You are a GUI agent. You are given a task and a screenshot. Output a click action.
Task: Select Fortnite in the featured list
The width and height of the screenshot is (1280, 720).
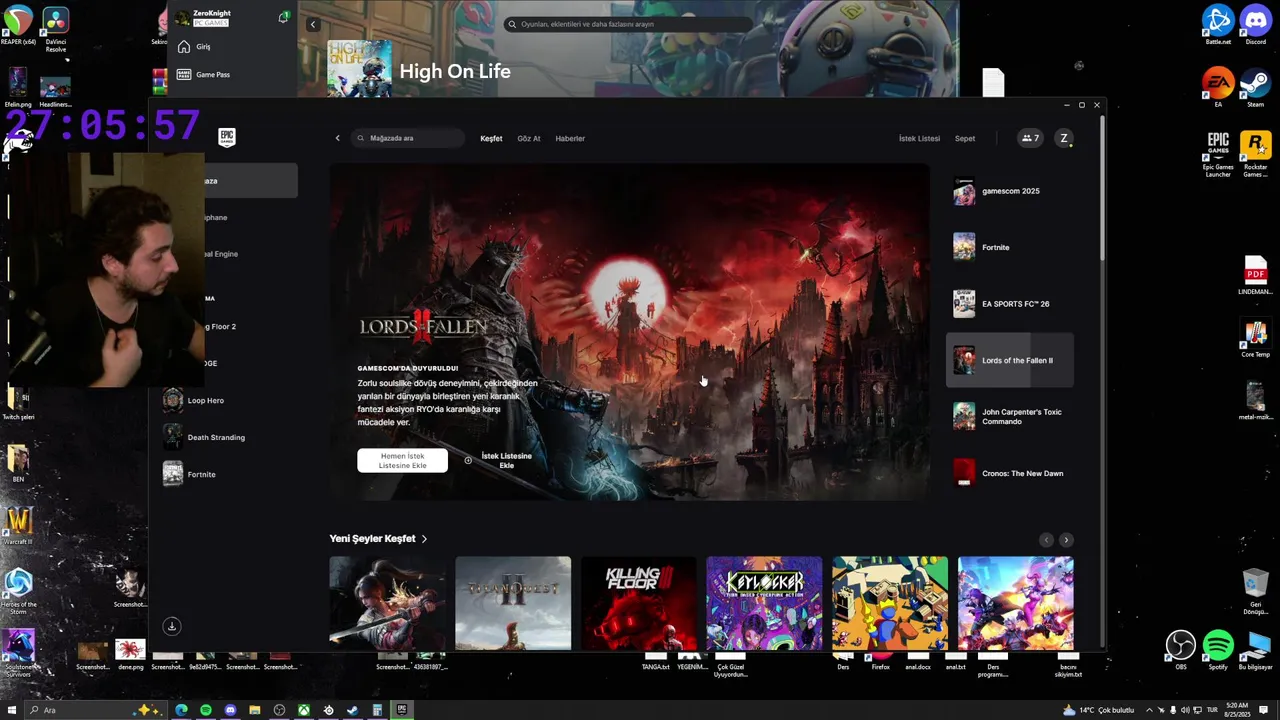click(x=1010, y=247)
